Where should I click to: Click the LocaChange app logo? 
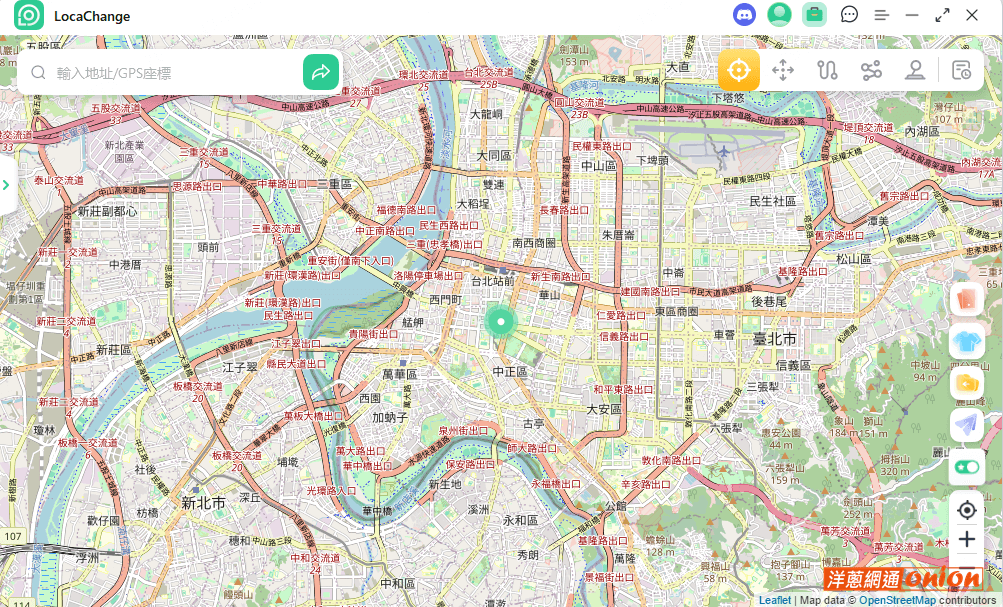click(x=29, y=15)
